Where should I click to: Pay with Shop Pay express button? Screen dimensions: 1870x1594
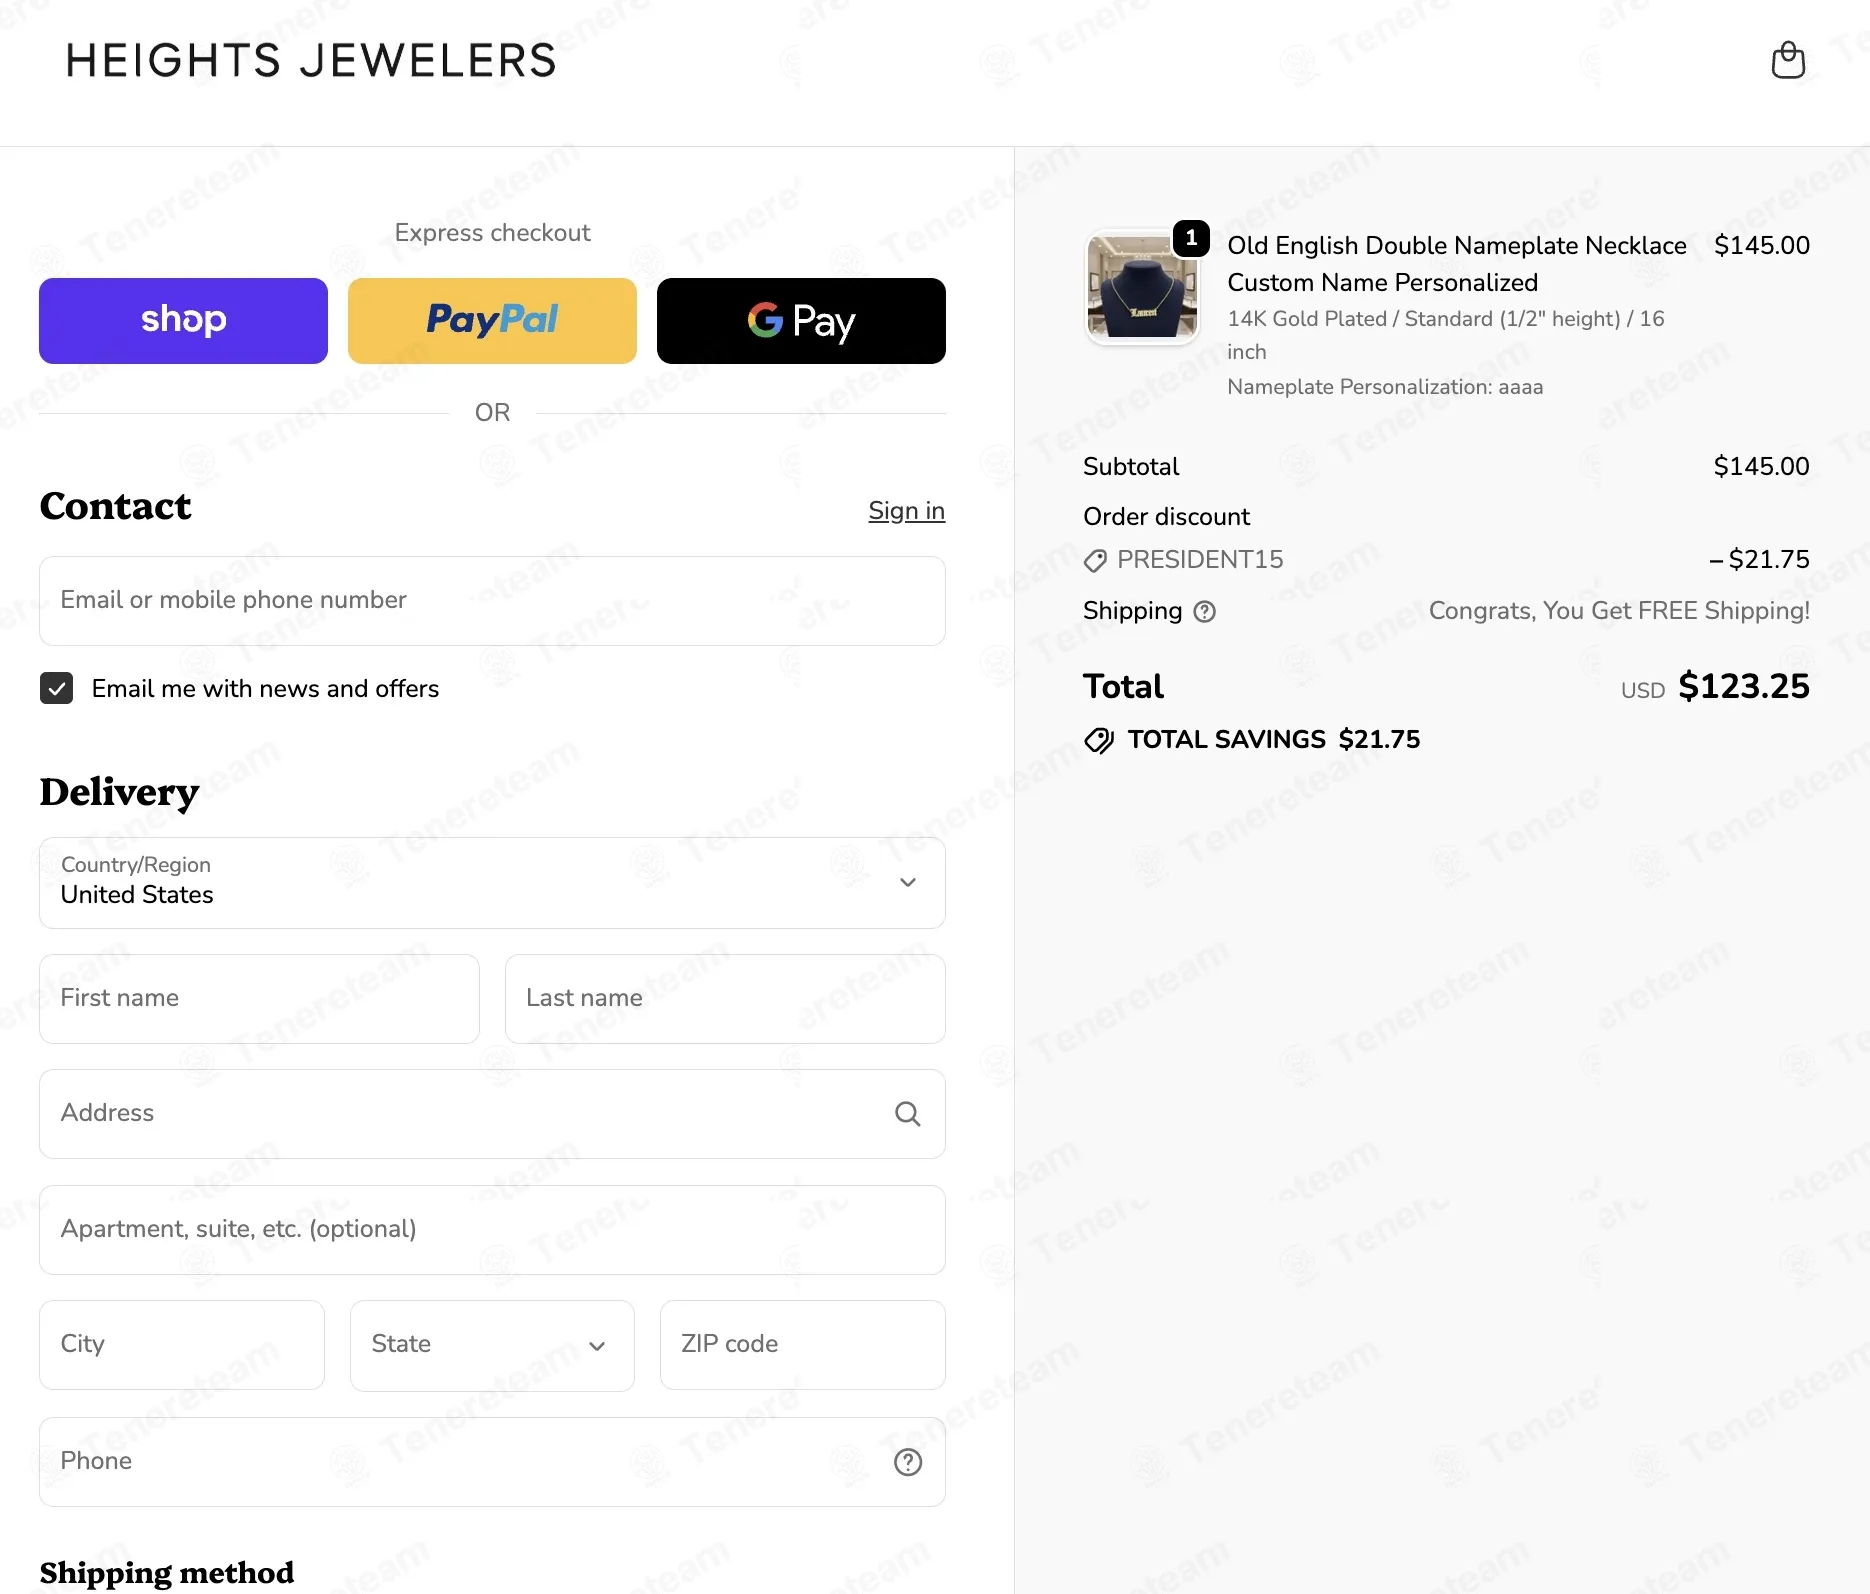[x=183, y=321]
